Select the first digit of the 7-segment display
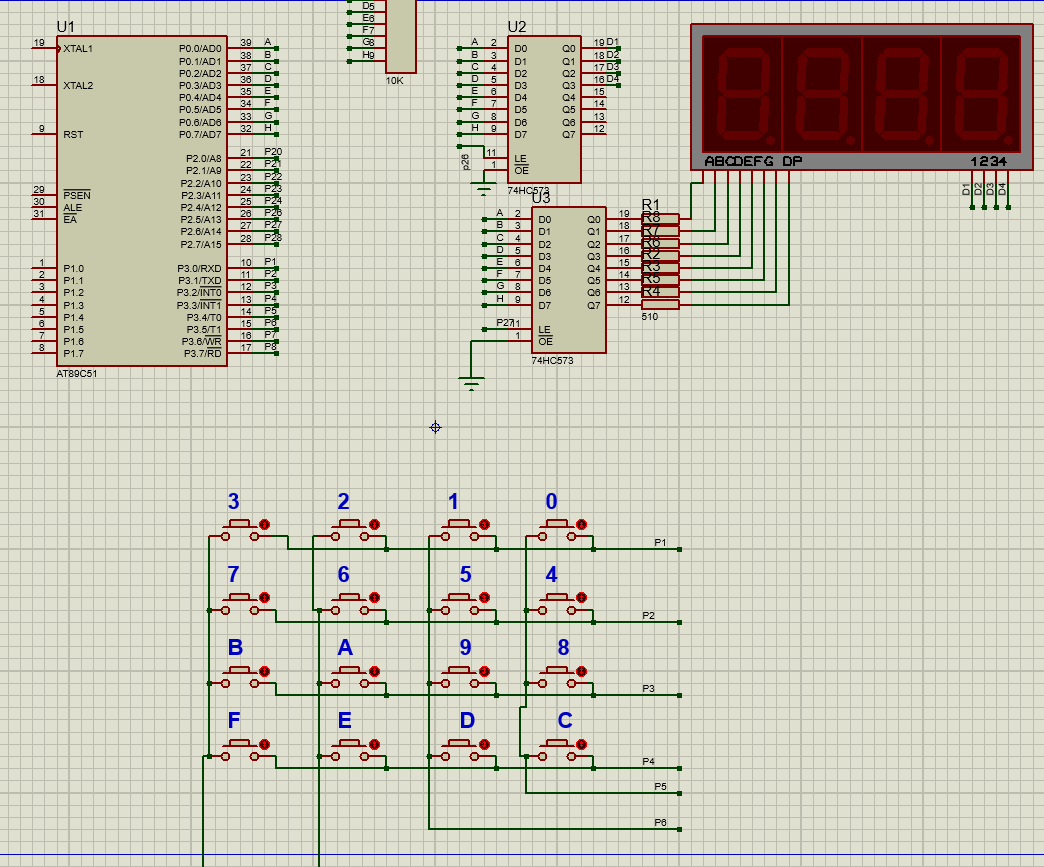 742,94
